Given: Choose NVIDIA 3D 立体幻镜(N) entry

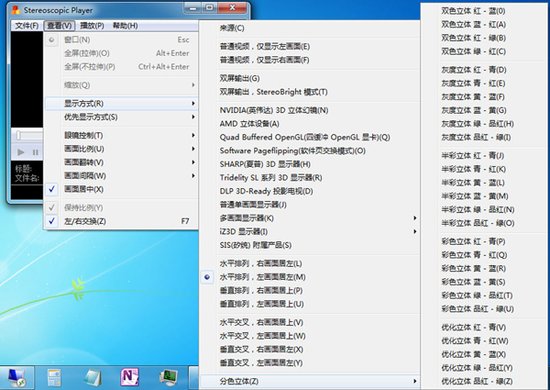Looking at the screenshot, I should pos(310,110).
